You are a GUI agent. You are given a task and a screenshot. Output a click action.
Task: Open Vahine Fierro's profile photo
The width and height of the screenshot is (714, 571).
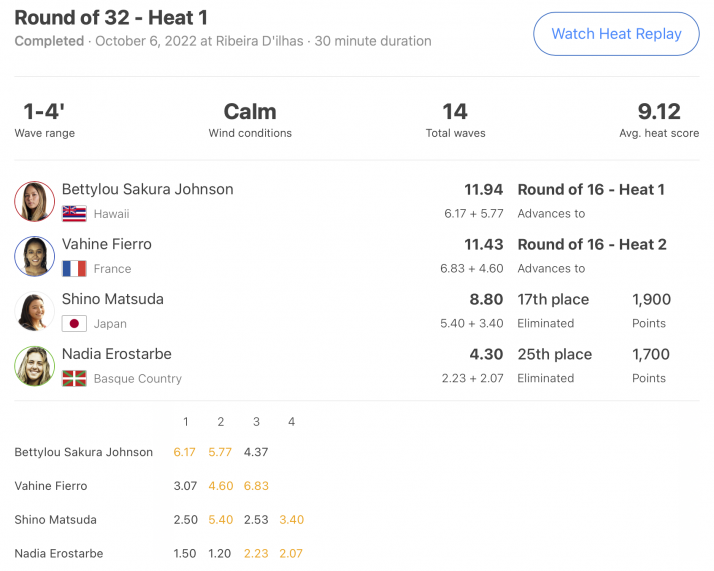click(x=35, y=256)
